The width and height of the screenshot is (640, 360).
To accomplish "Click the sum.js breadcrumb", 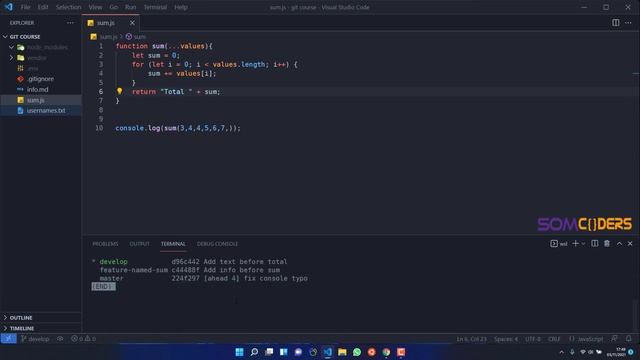I will tap(109, 37).
